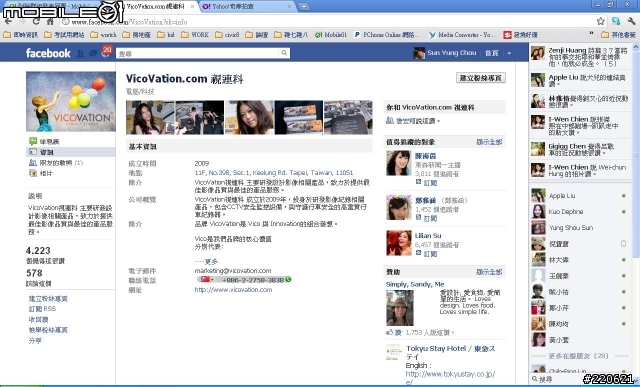Click the Facebook search input field
Viewport: 640px width, 387px height.
pos(198,53)
